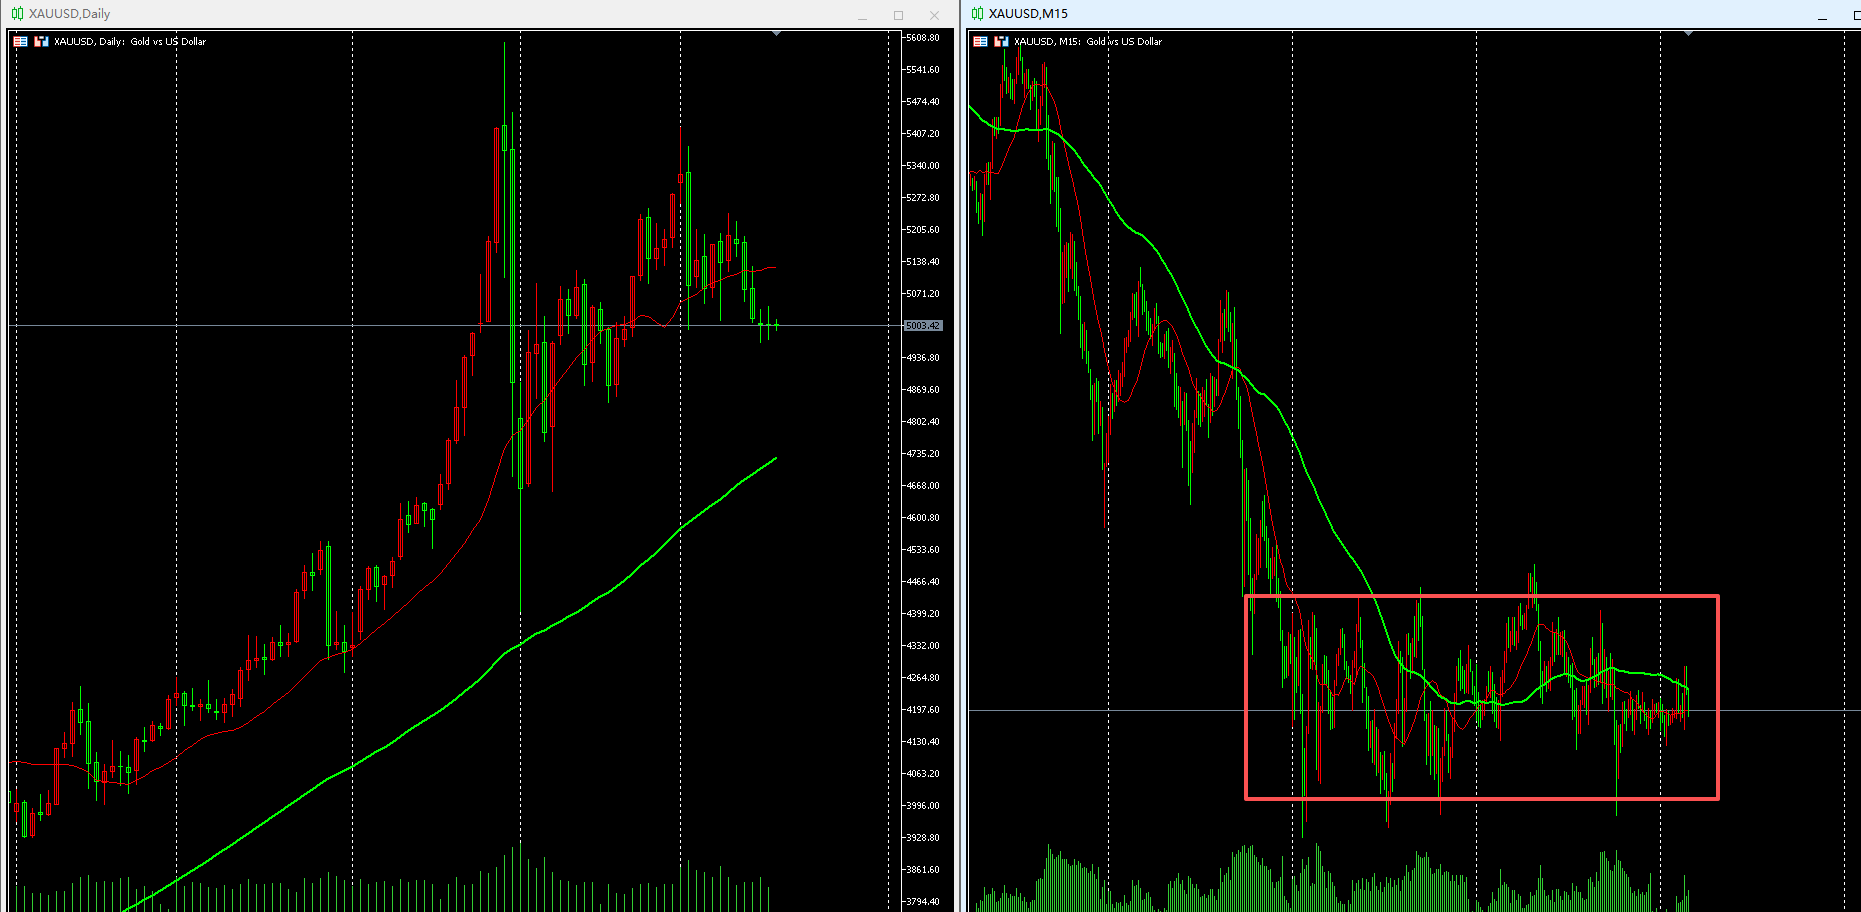Click the 5003.42 current price label

(x=922, y=326)
